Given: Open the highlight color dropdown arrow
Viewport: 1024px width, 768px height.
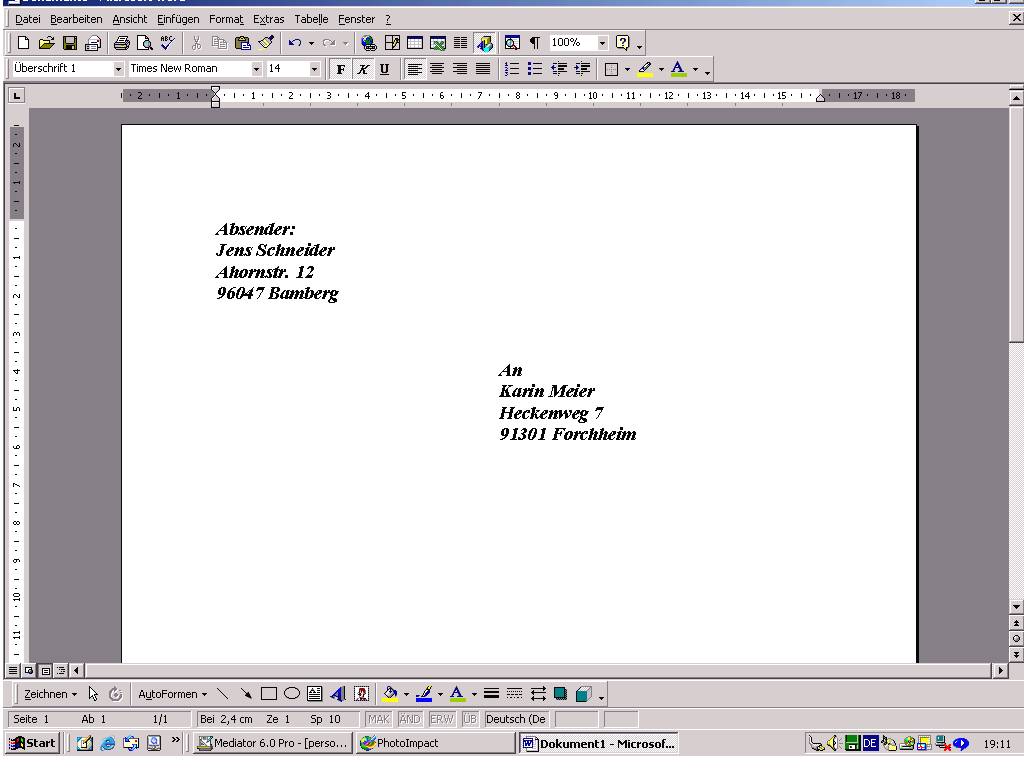Looking at the screenshot, I should tap(661, 69).
